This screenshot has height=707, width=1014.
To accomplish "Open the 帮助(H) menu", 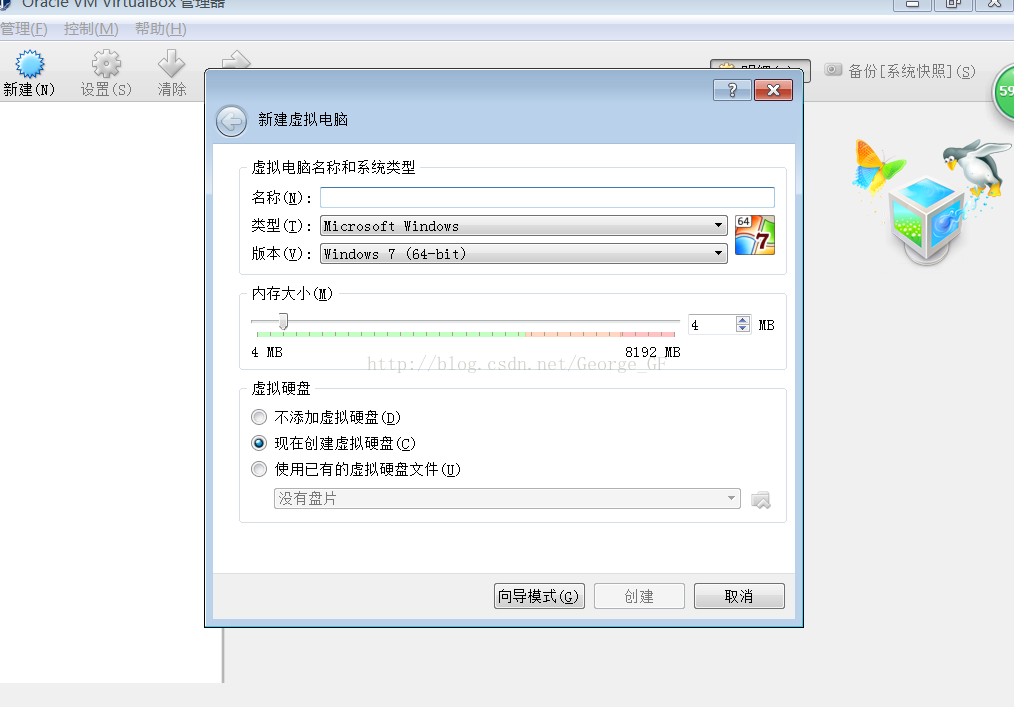I will pyautogui.click(x=160, y=29).
